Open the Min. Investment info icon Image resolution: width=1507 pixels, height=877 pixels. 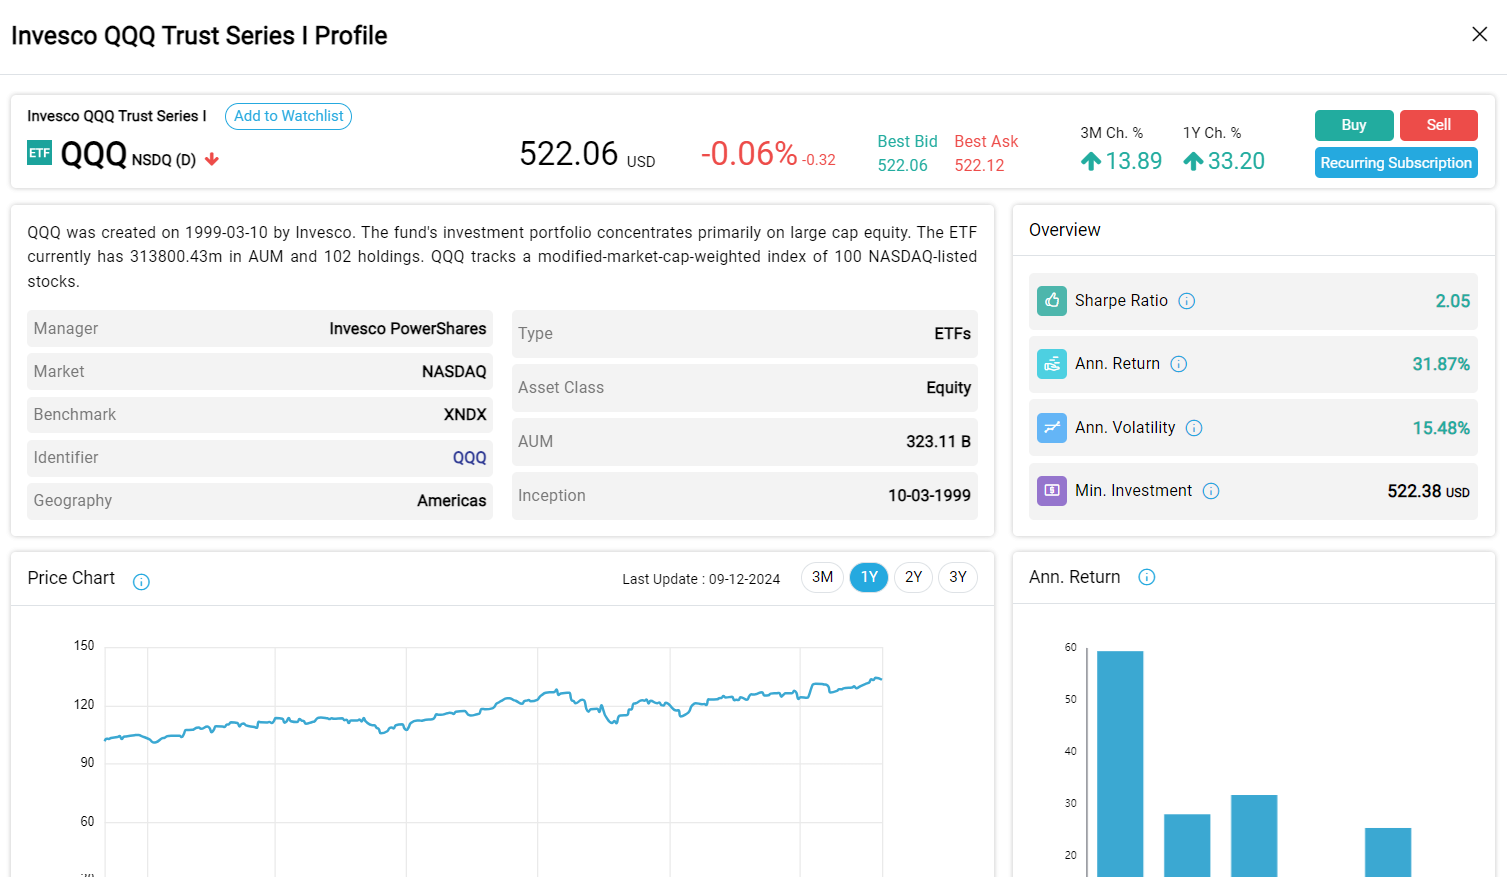pyautogui.click(x=1211, y=491)
